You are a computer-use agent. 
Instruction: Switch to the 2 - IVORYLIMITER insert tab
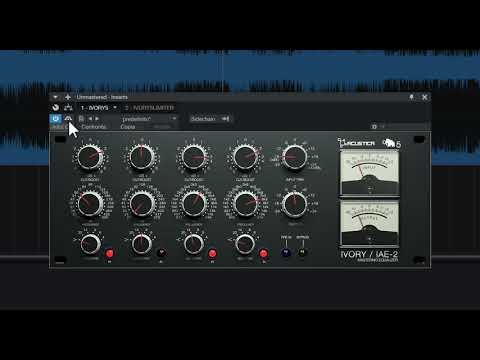149,108
